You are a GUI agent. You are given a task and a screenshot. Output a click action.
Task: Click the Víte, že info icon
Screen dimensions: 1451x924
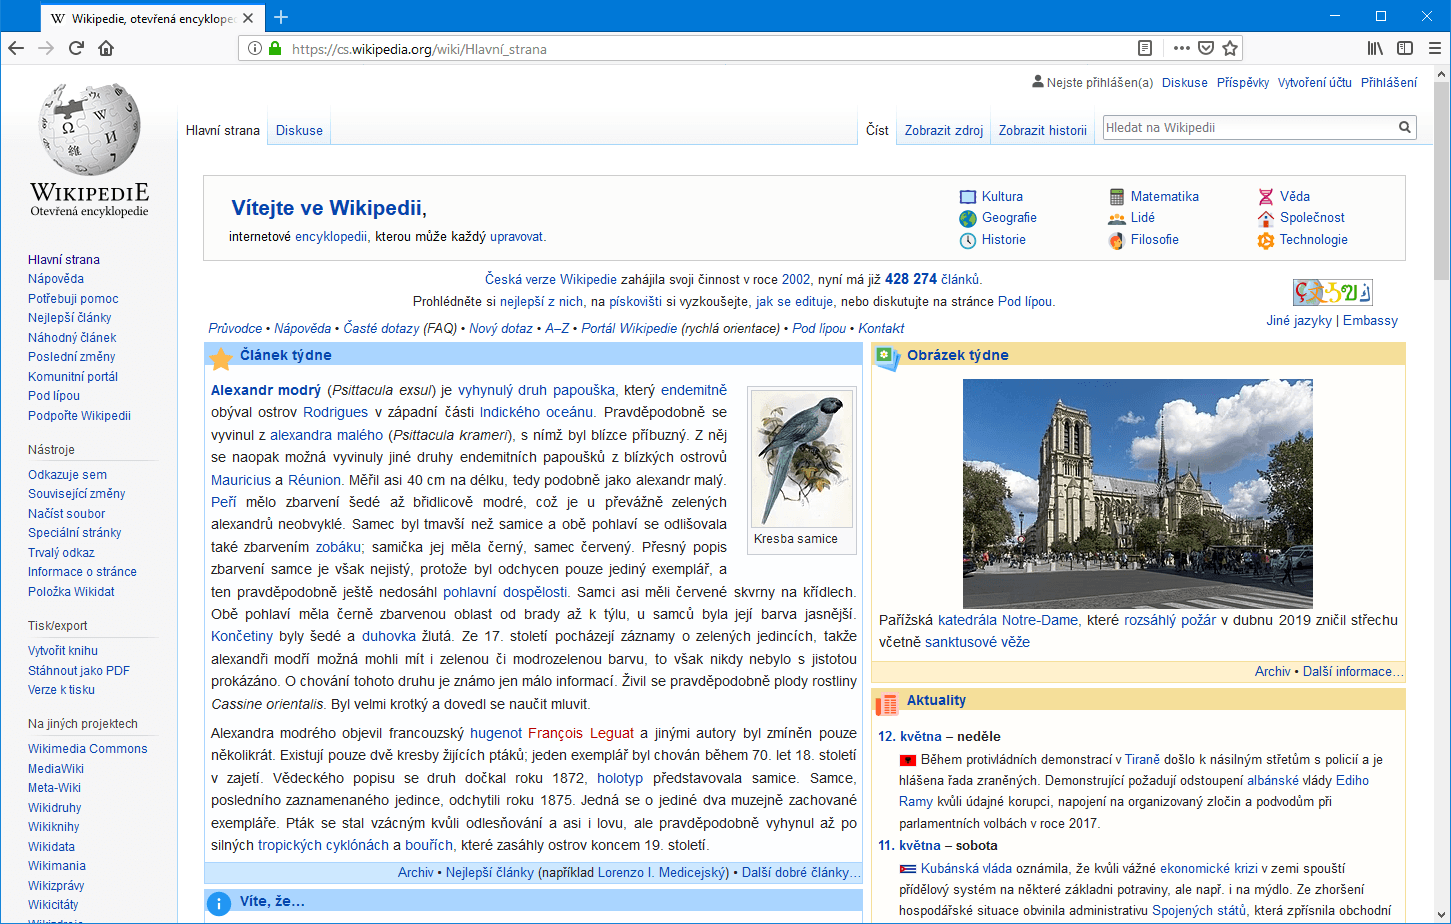[219, 903]
